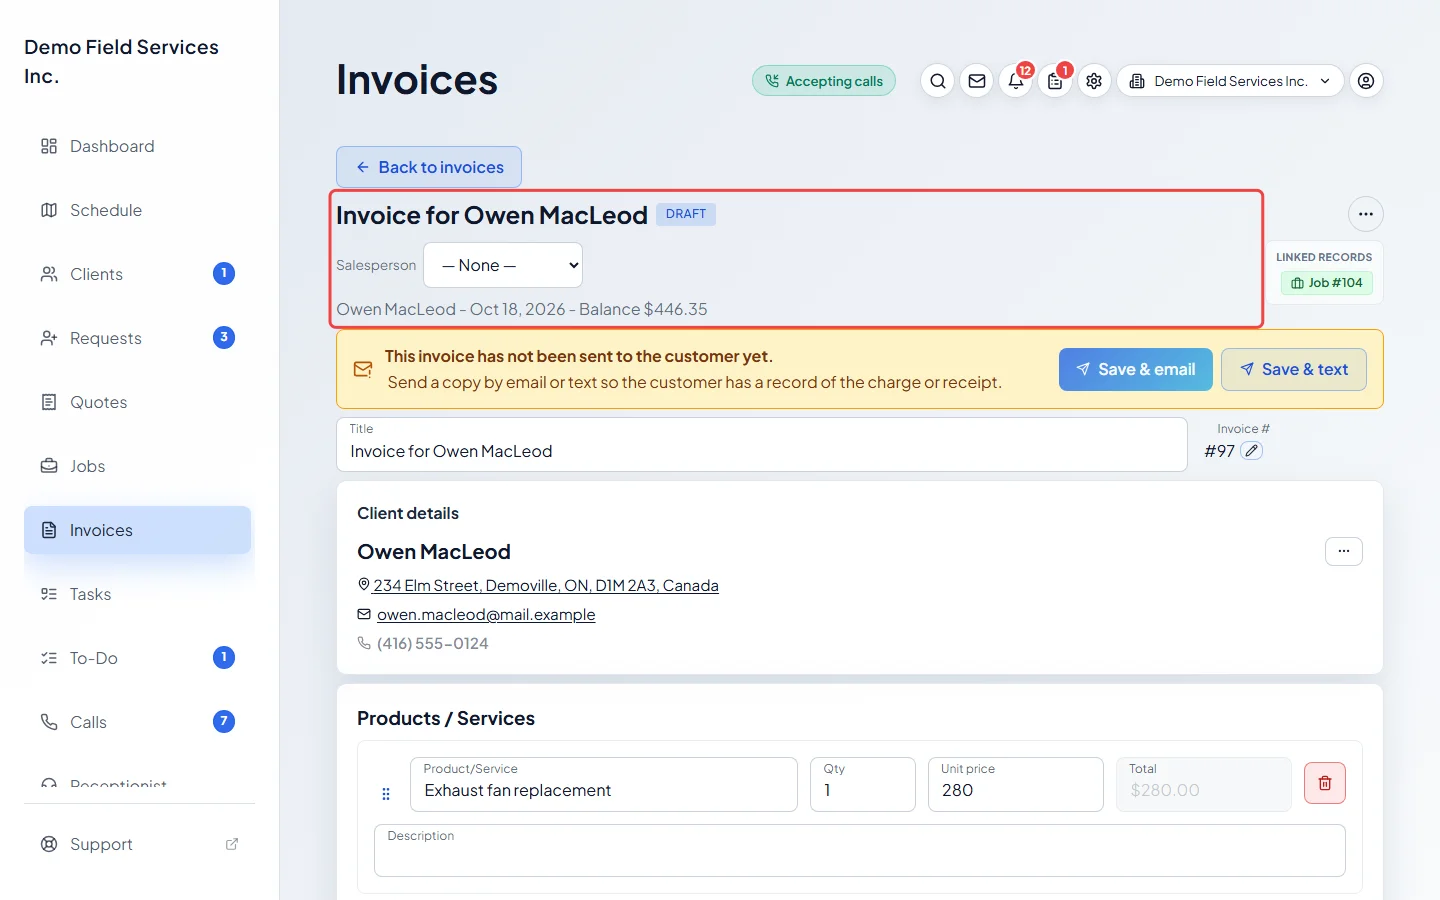Click the Save & email button

pyautogui.click(x=1136, y=370)
